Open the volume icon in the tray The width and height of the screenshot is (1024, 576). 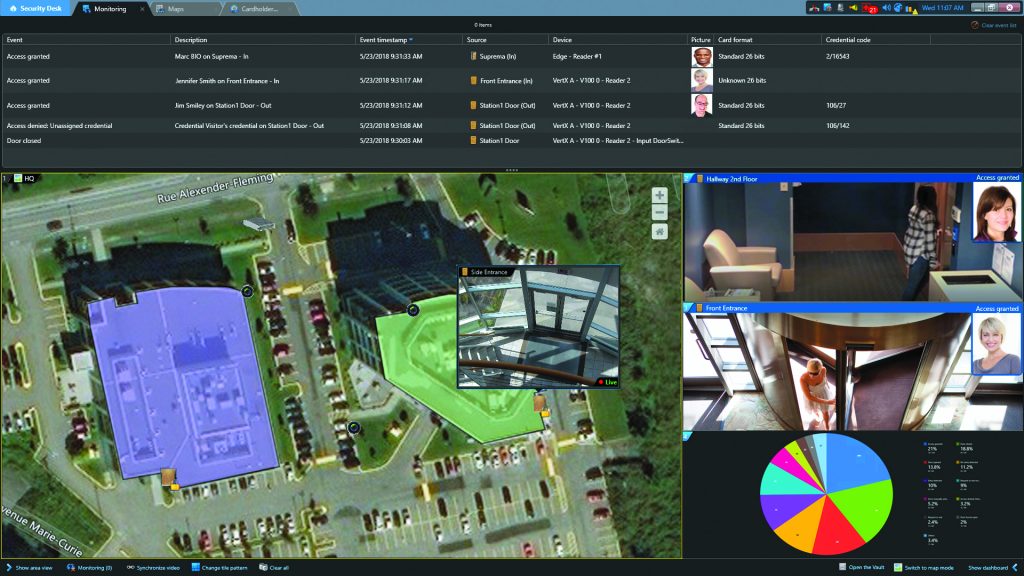pyautogui.click(x=886, y=7)
